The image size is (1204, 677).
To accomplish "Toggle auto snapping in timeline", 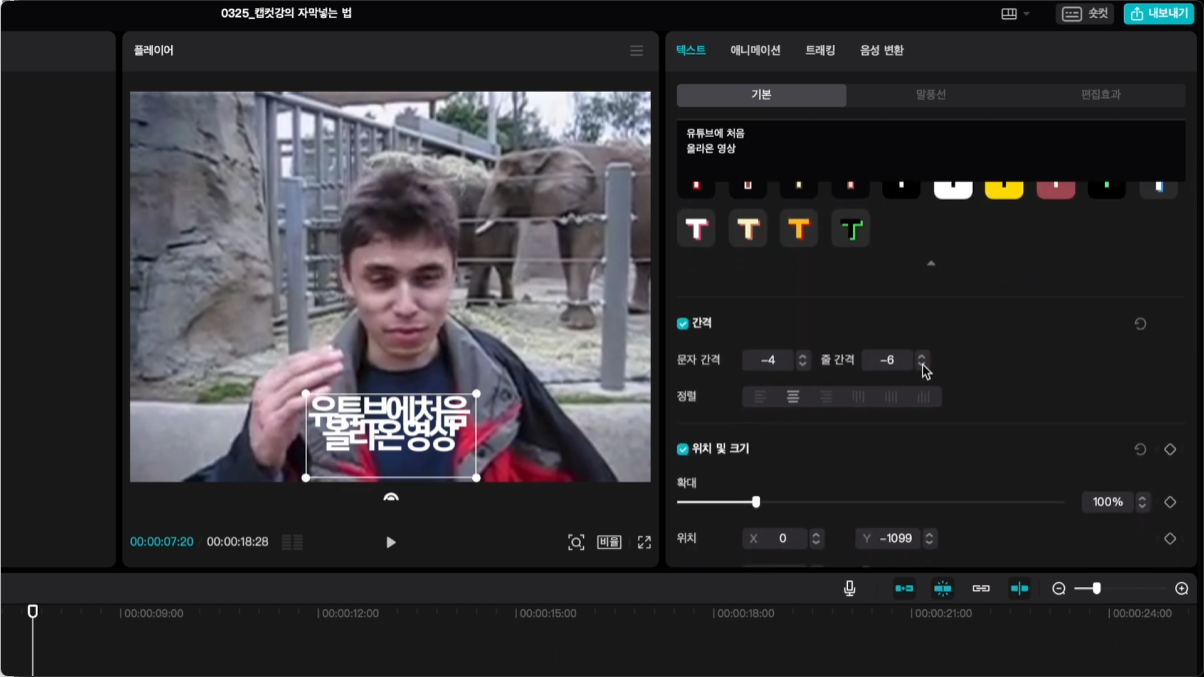I will [942, 589].
